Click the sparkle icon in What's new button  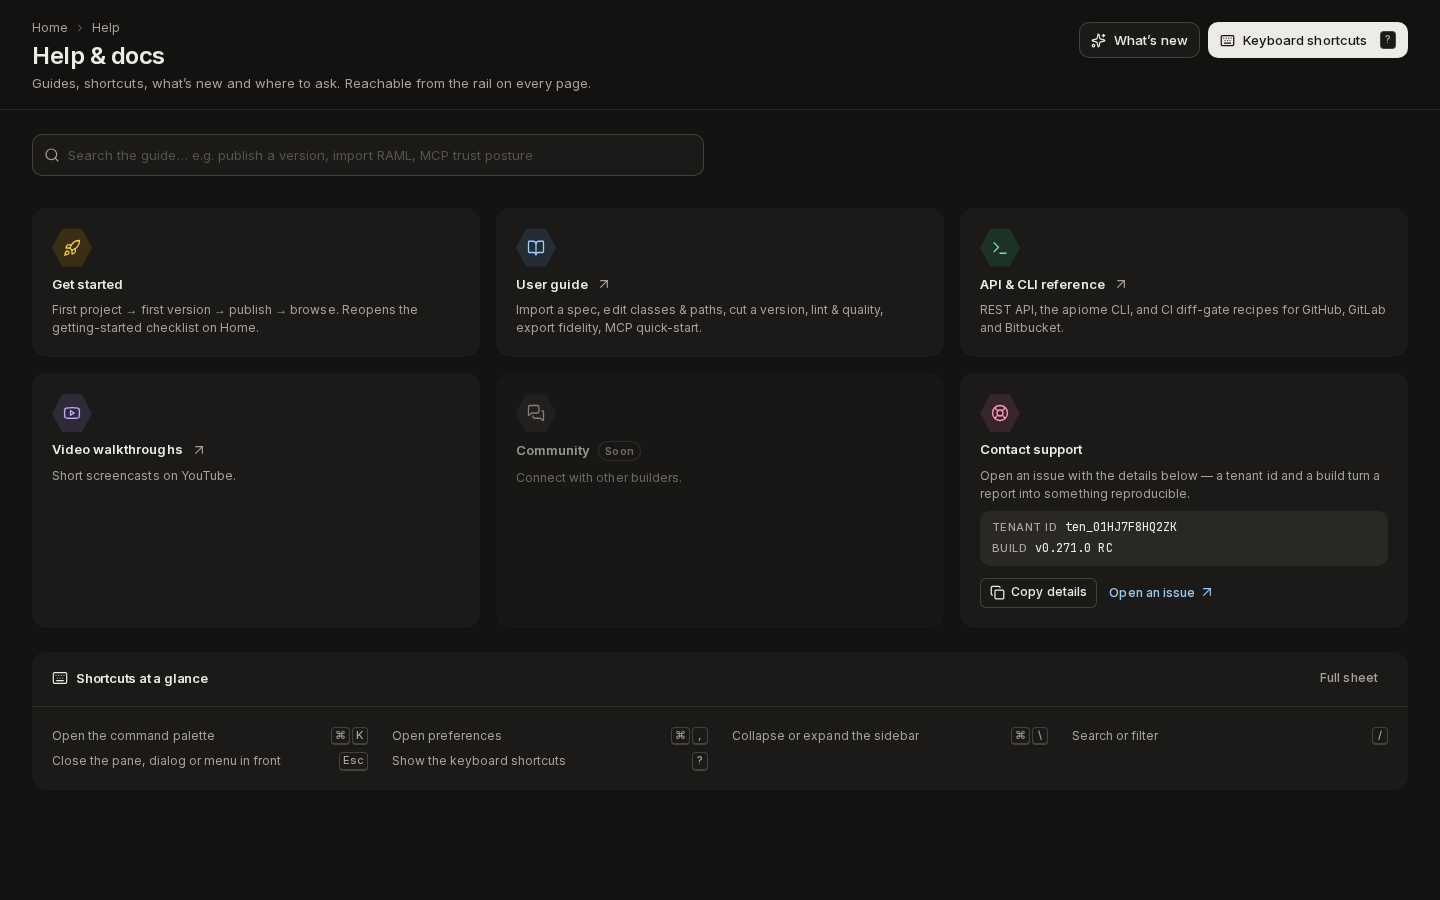click(x=1098, y=40)
